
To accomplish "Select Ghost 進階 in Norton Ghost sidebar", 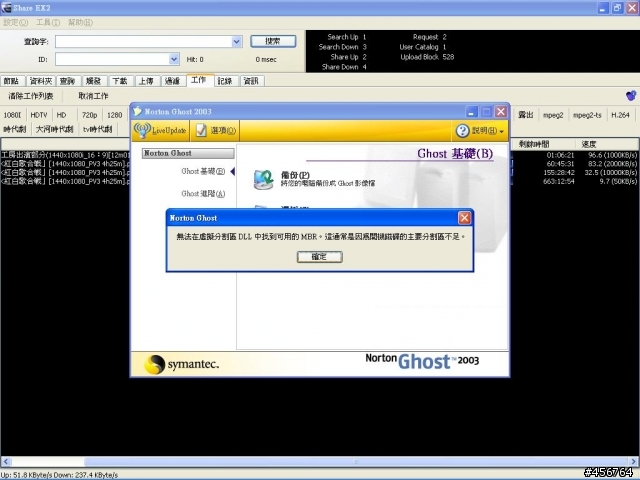I will [203, 193].
